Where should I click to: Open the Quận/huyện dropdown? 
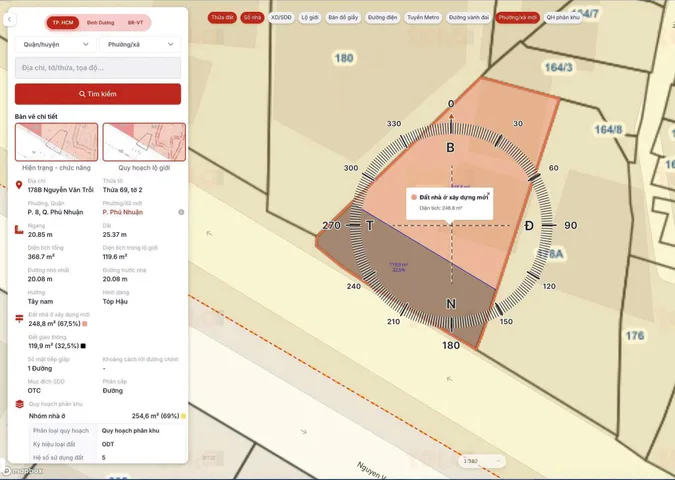click(x=56, y=44)
